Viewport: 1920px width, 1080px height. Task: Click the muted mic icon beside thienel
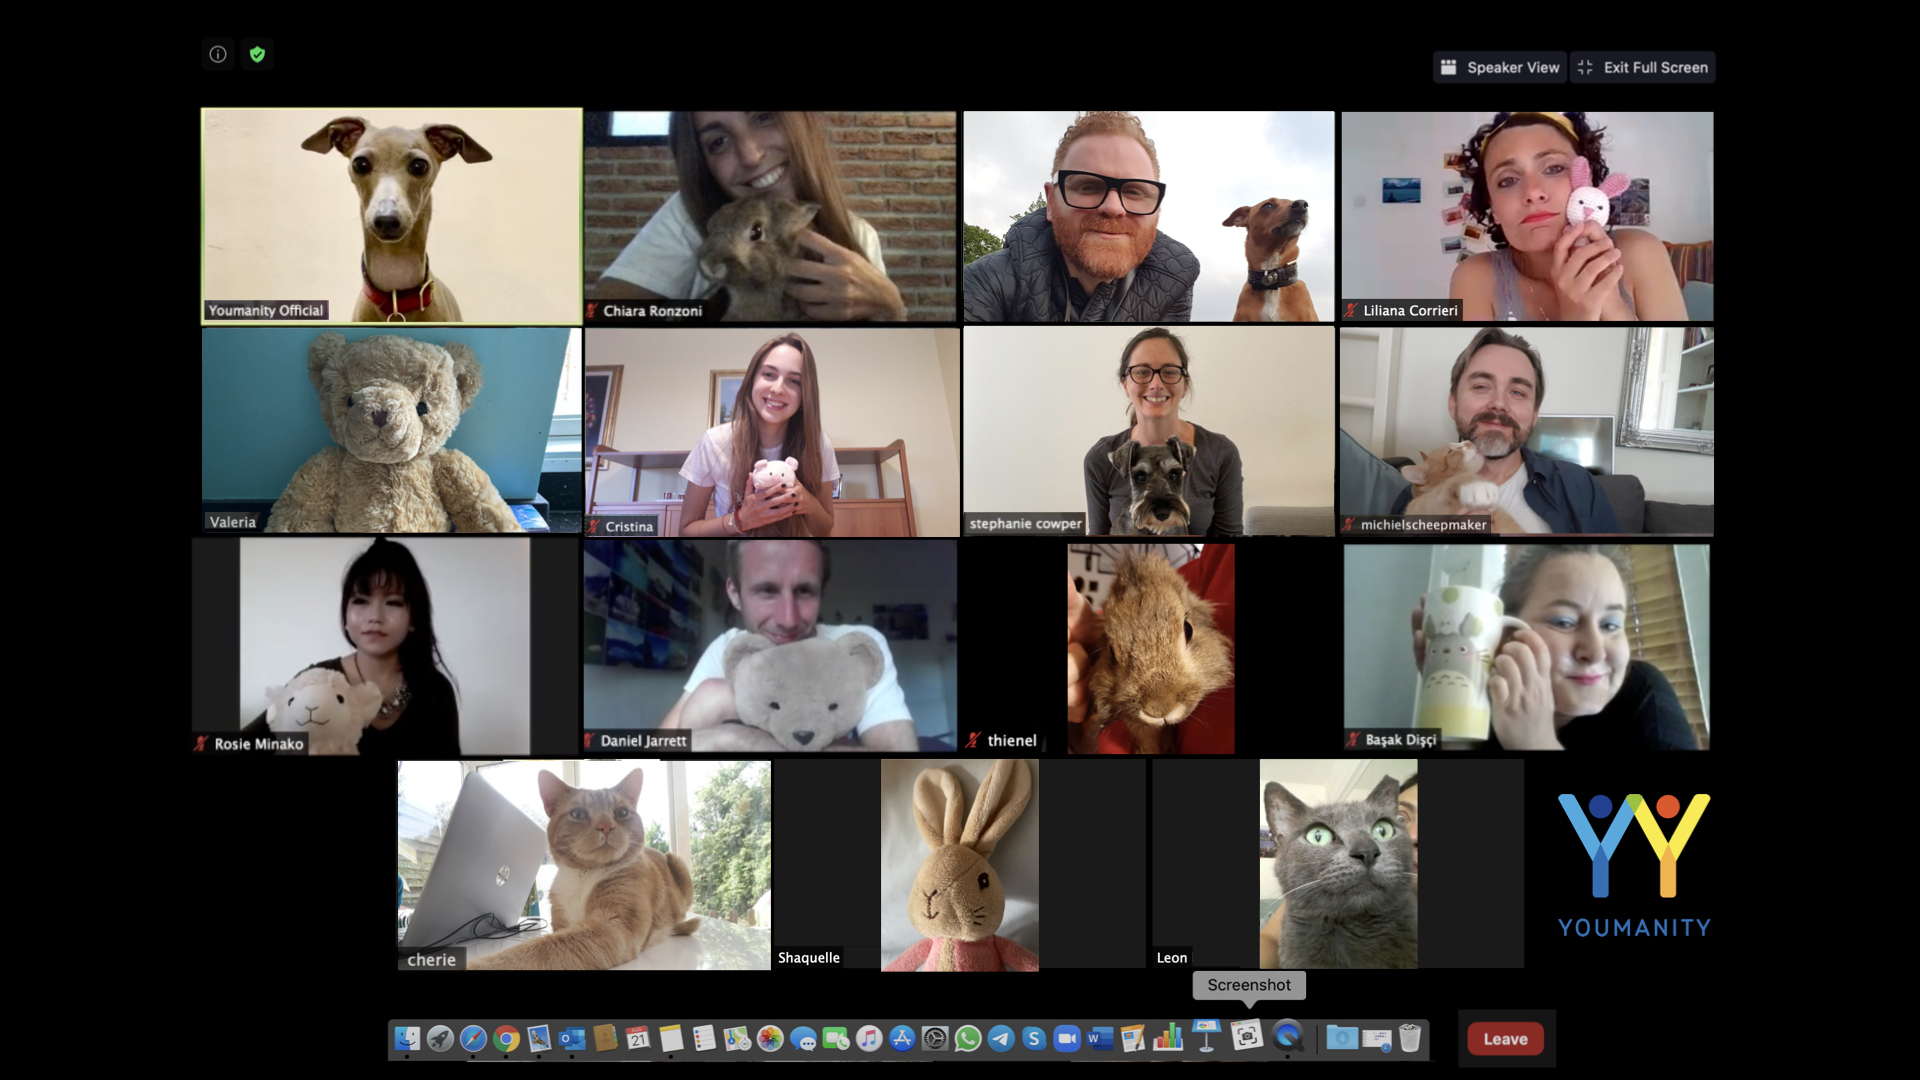(973, 740)
